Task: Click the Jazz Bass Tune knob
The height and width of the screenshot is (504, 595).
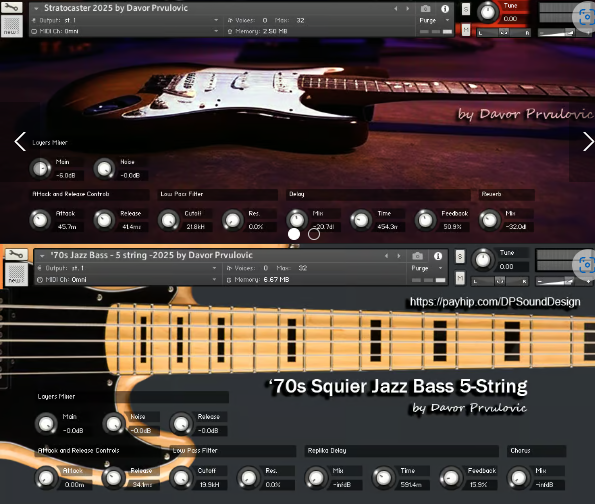Action: click(x=483, y=260)
